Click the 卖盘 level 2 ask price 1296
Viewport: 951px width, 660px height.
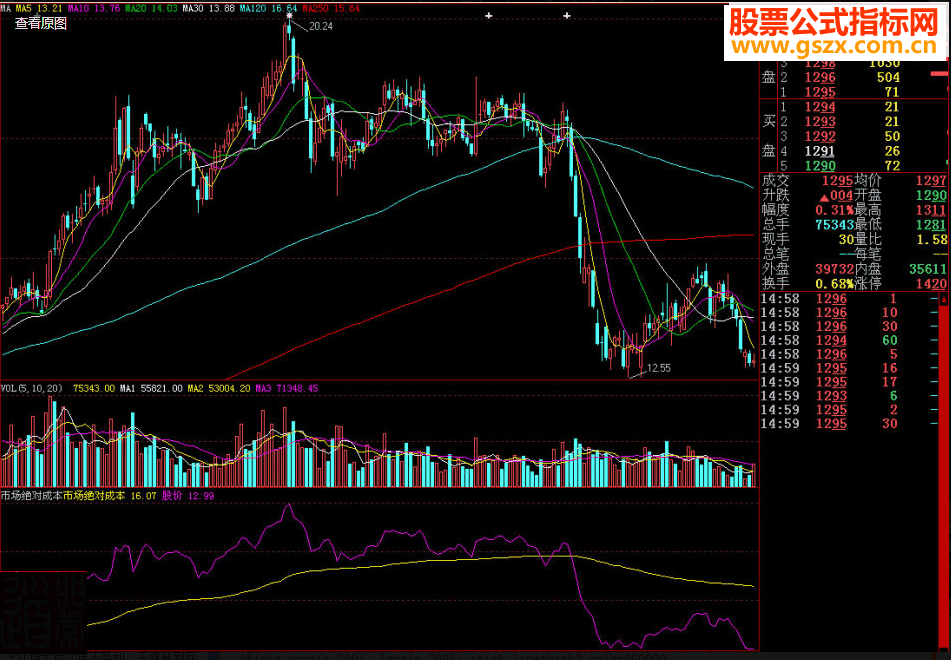819,77
